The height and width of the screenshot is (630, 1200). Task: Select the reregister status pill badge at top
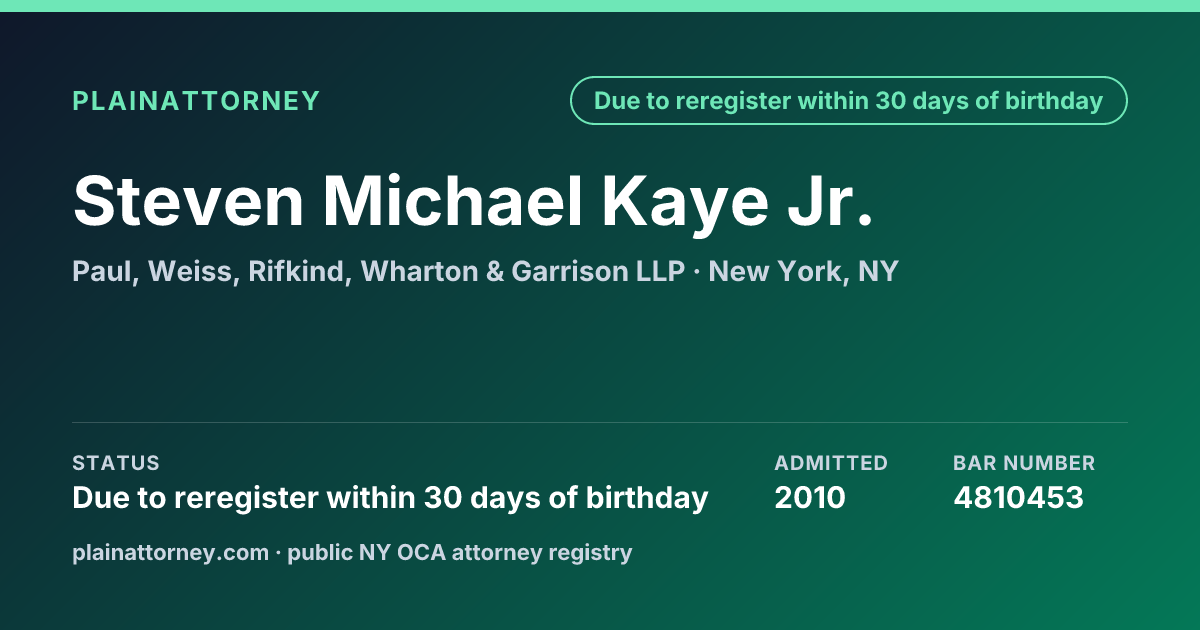pos(849,101)
